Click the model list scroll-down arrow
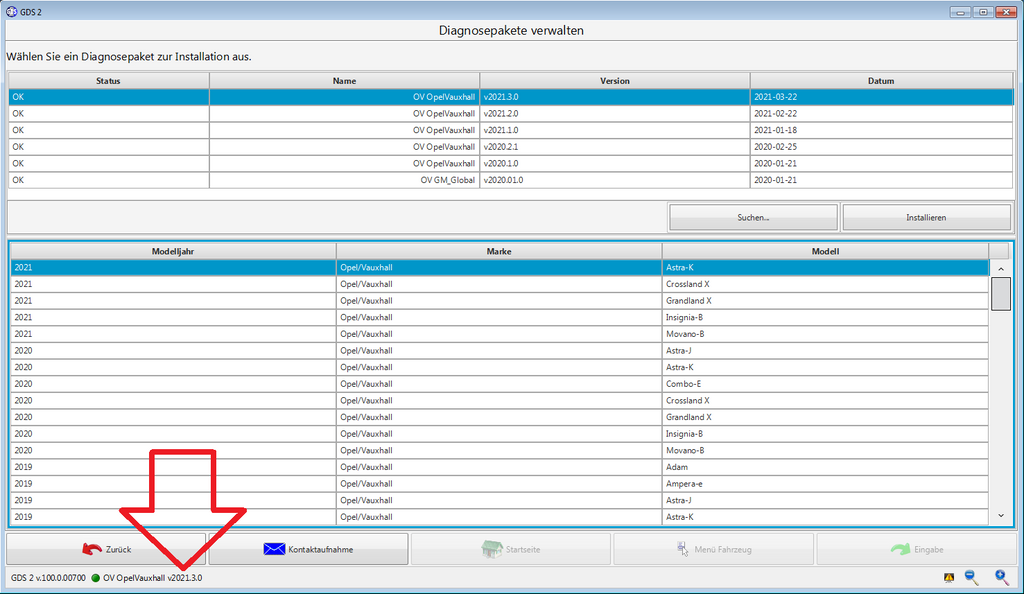The image size is (1024, 594). pyautogui.click(x=1001, y=516)
